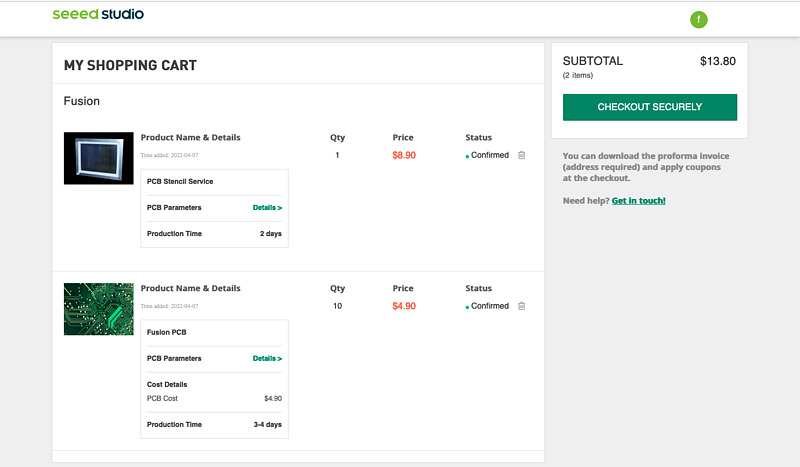This screenshot has width=800, height=467.
Task: Open the Seeed Studio logo home link
Action: click(x=98, y=14)
